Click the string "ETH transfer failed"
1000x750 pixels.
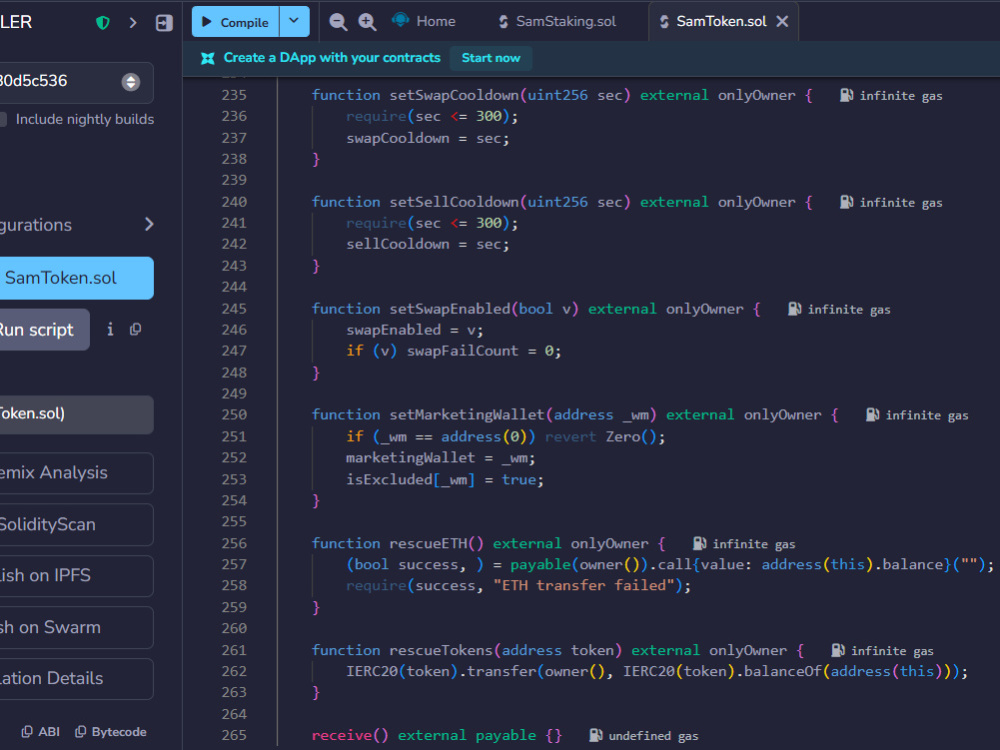[x=584, y=585]
